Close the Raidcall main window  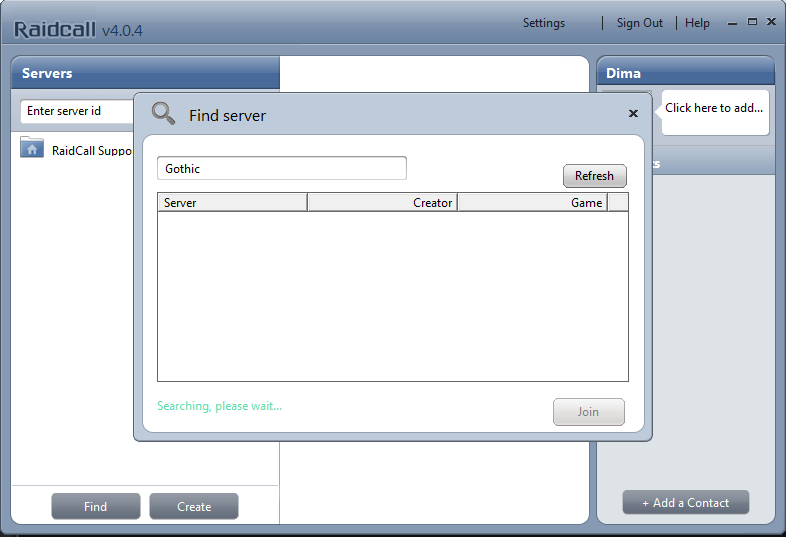(x=771, y=22)
